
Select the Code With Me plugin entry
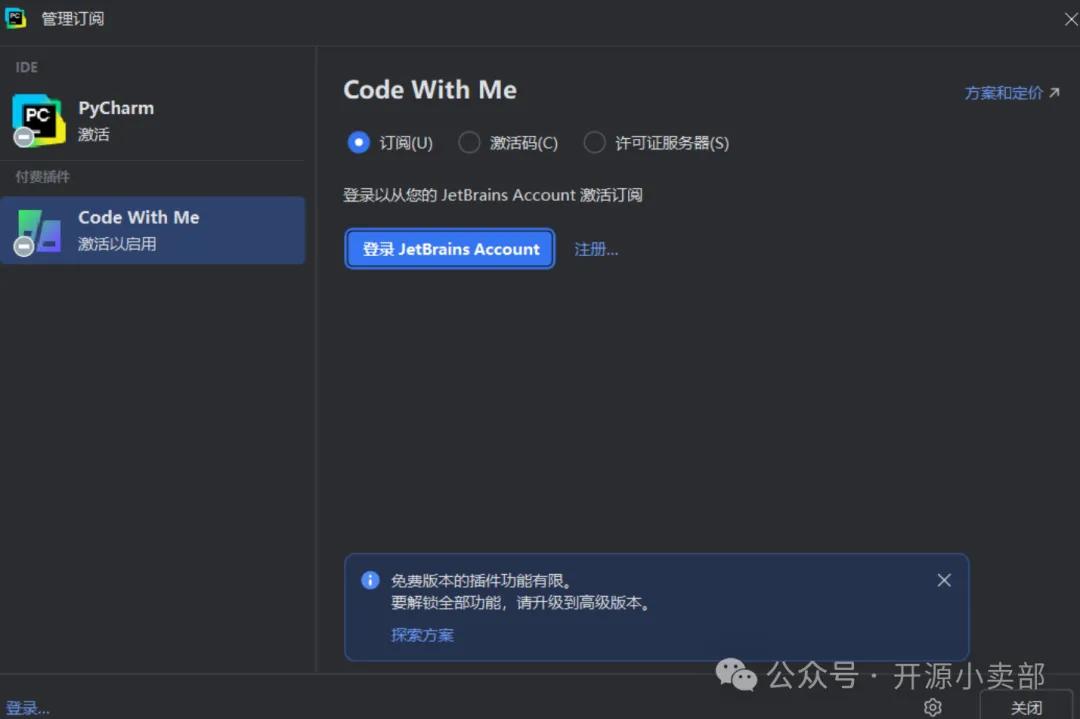152,230
